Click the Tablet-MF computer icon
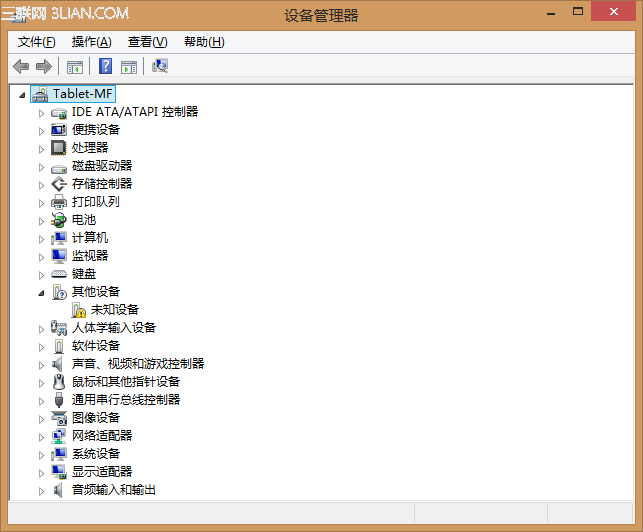 (x=41, y=94)
